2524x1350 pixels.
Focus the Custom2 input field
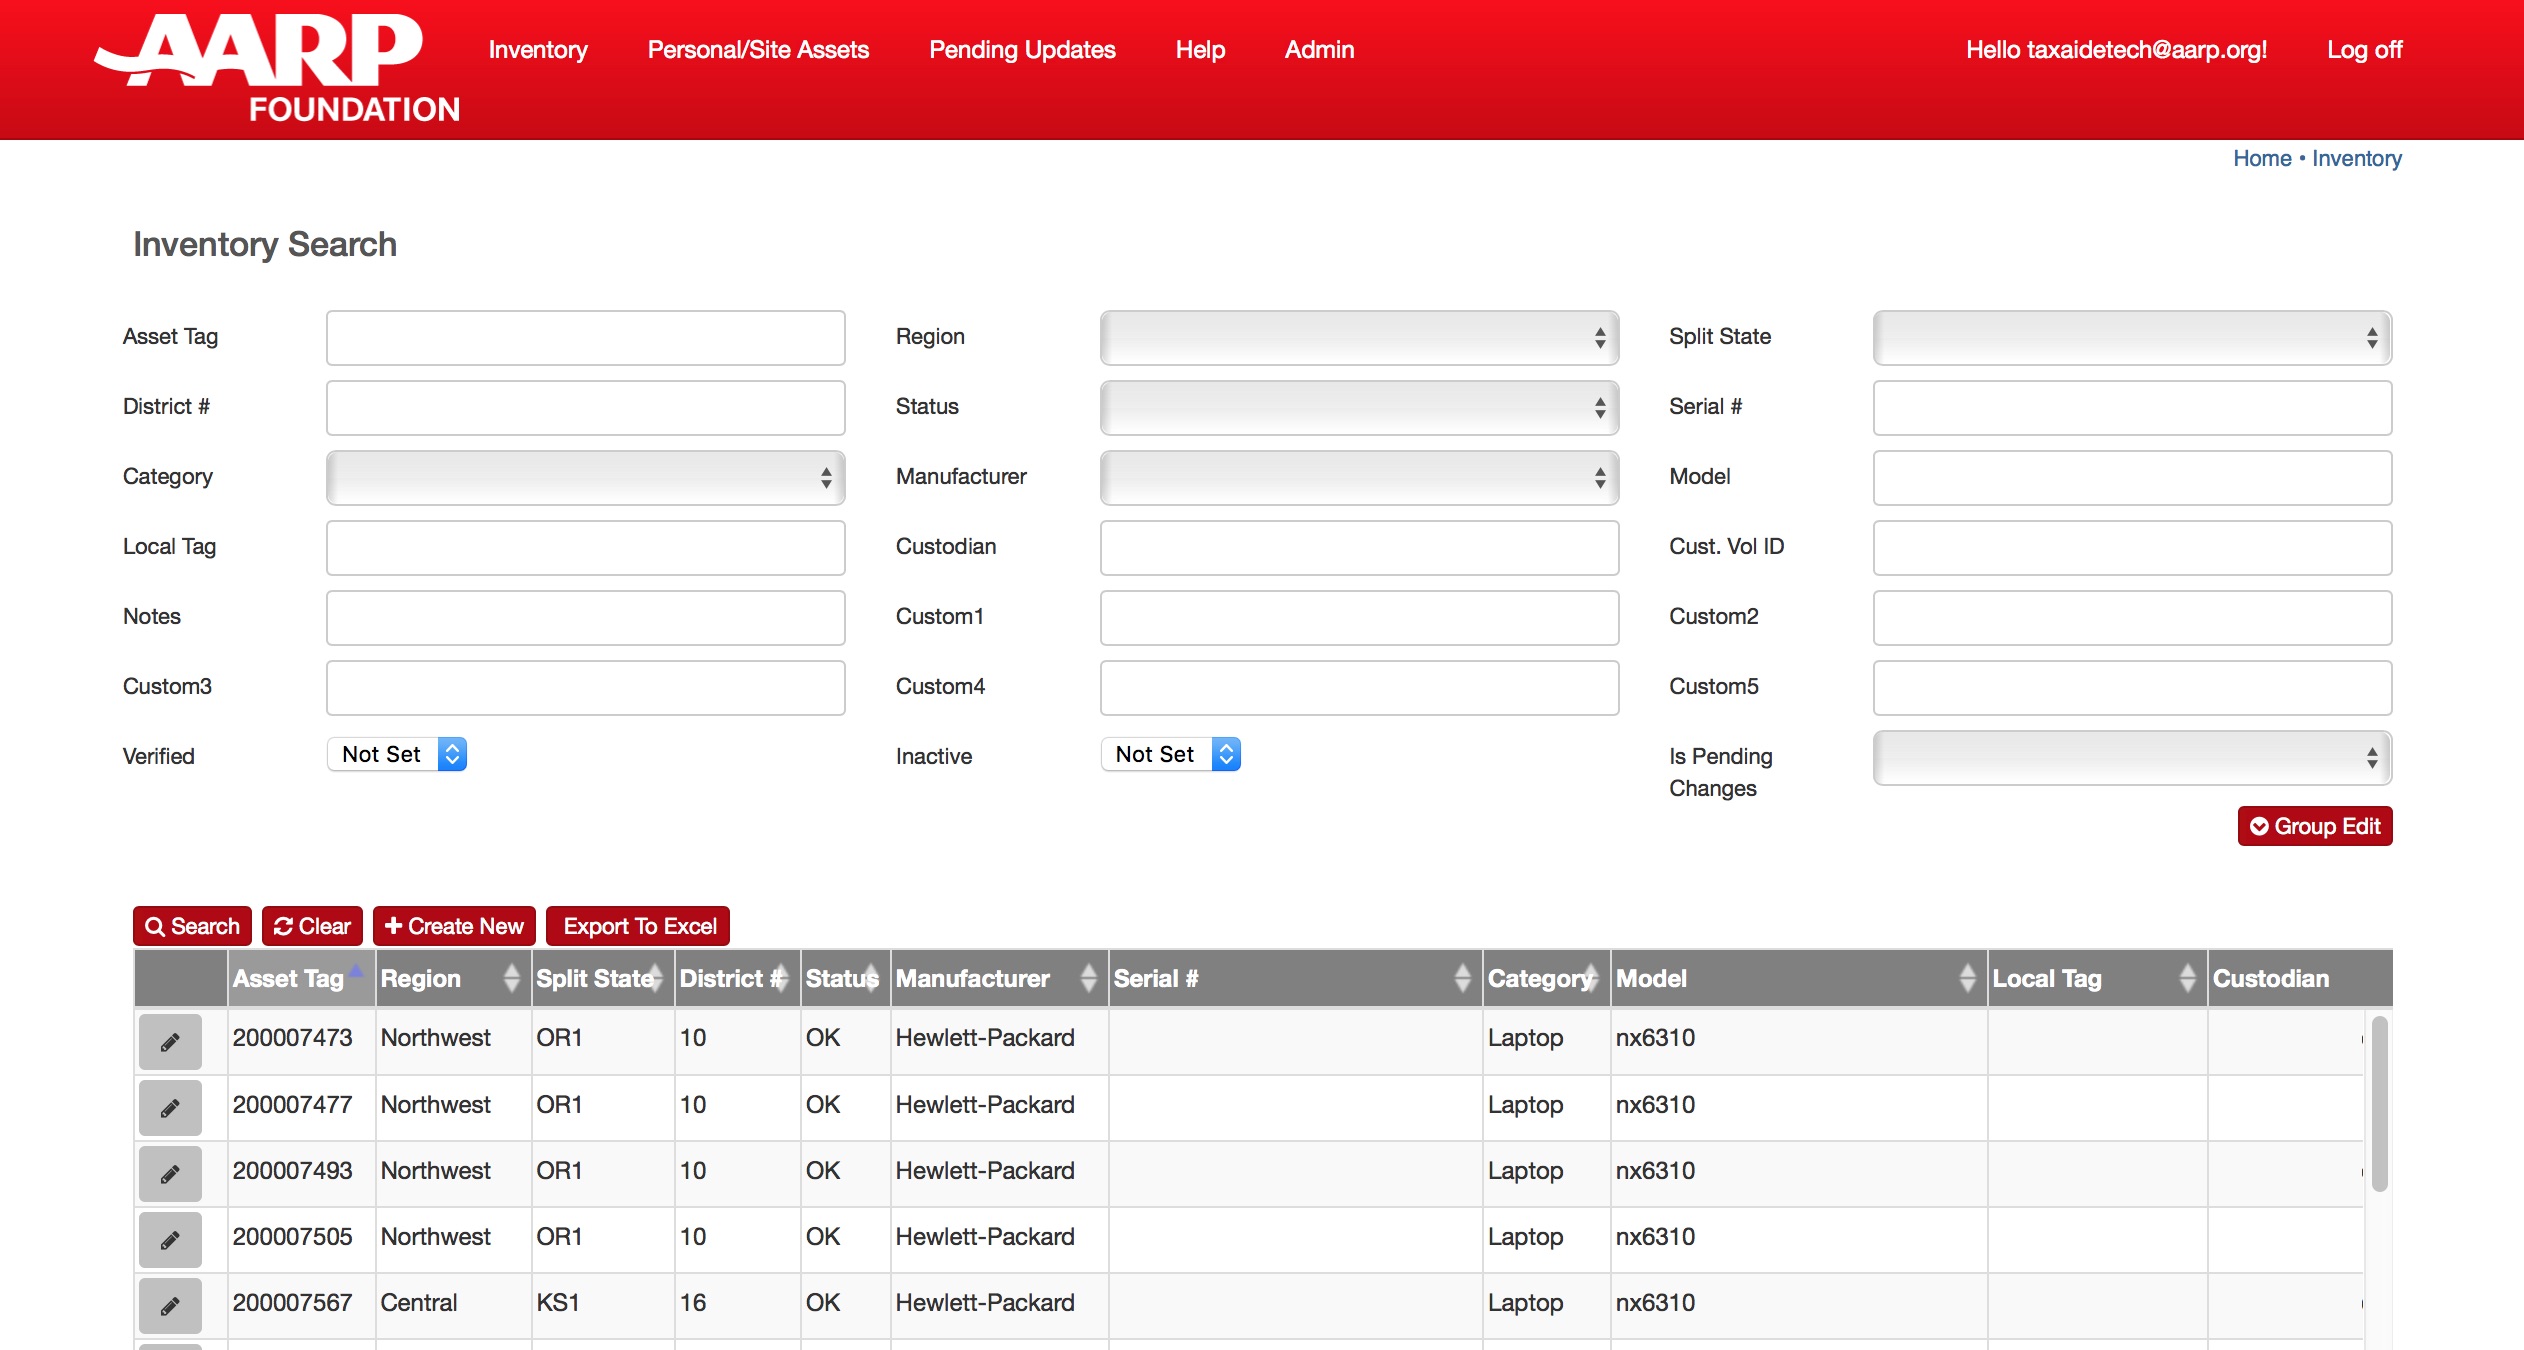(2132, 618)
